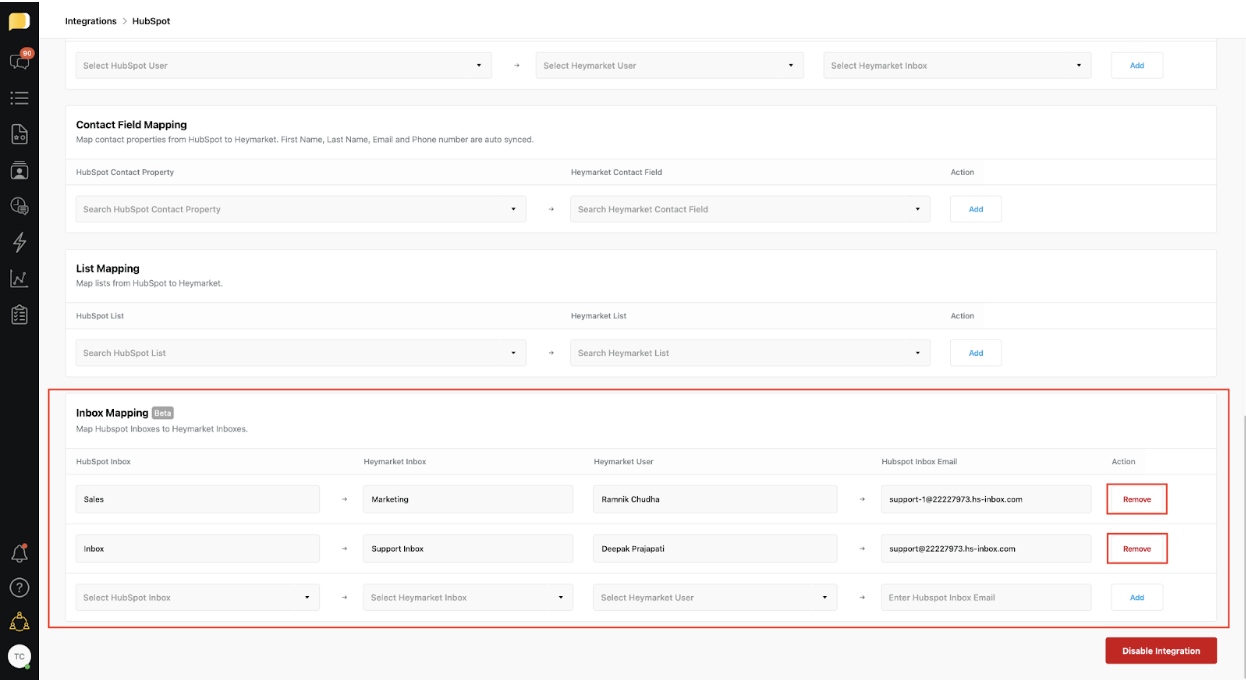This screenshot has height=680, width=1246.
Task: Click Add in Contact Field Mapping
Action: (x=976, y=209)
